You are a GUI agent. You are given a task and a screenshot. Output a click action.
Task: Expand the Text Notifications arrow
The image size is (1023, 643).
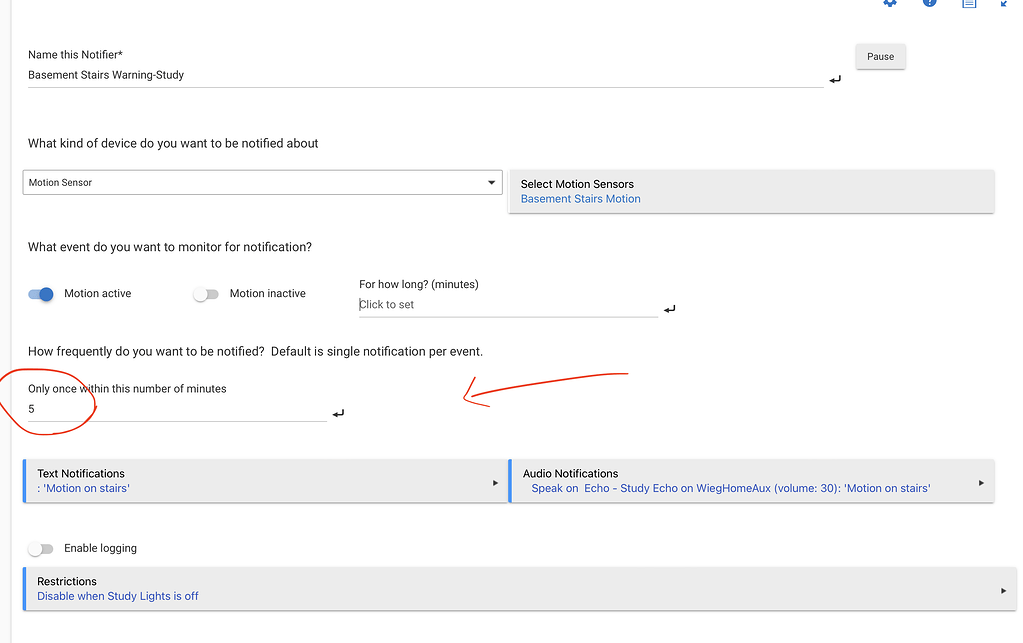tap(495, 483)
